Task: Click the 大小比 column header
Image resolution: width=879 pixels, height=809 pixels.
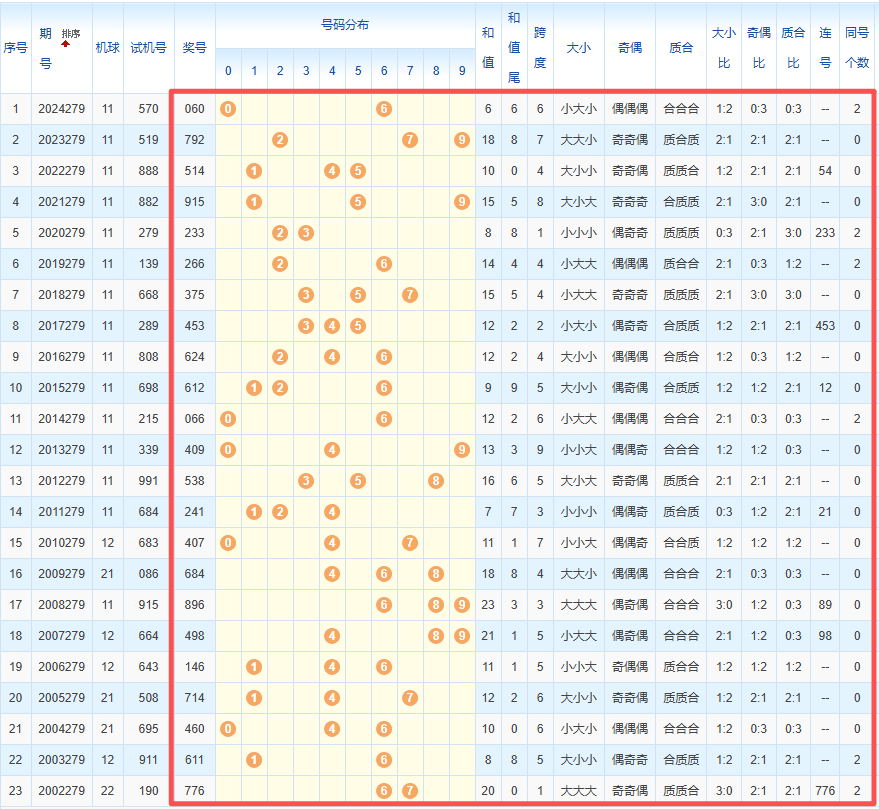Action: [724, 48]
